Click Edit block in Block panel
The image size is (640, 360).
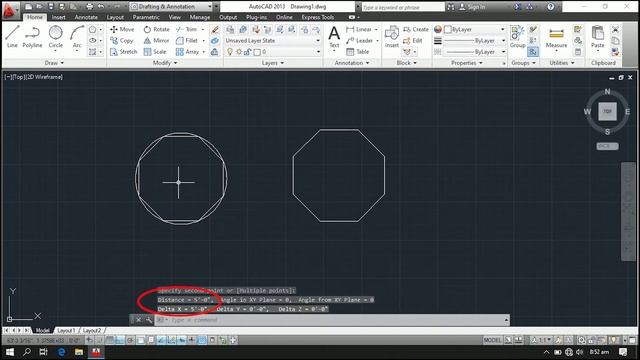point(412,40)
